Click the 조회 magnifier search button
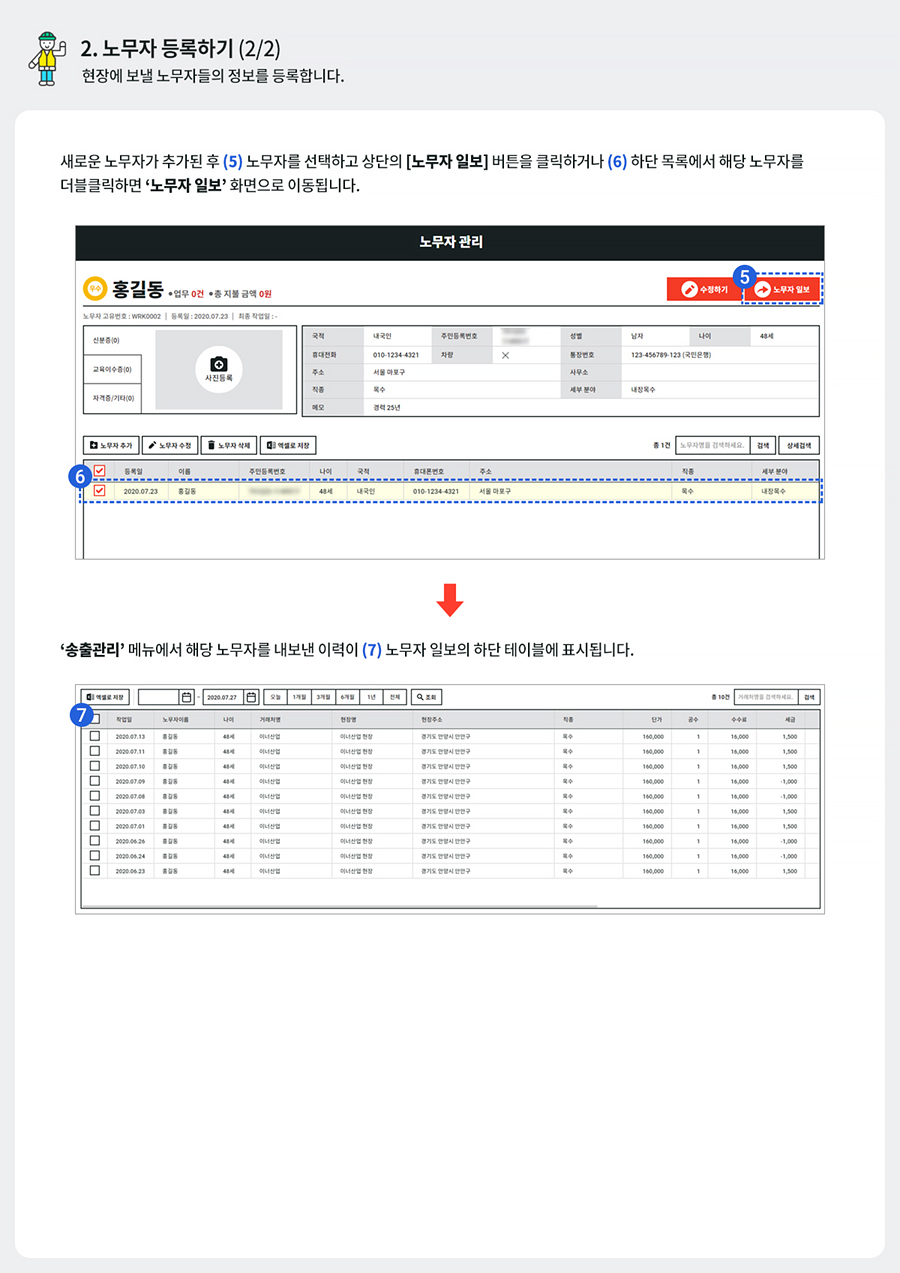 pos(425,698)
